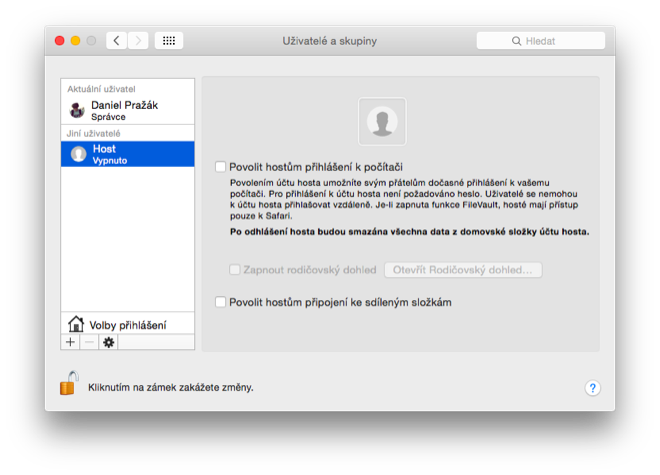Toggle Zapnout rodičovský dohled checkbox
Screen dimensions: 660x475
click(234, 270)
